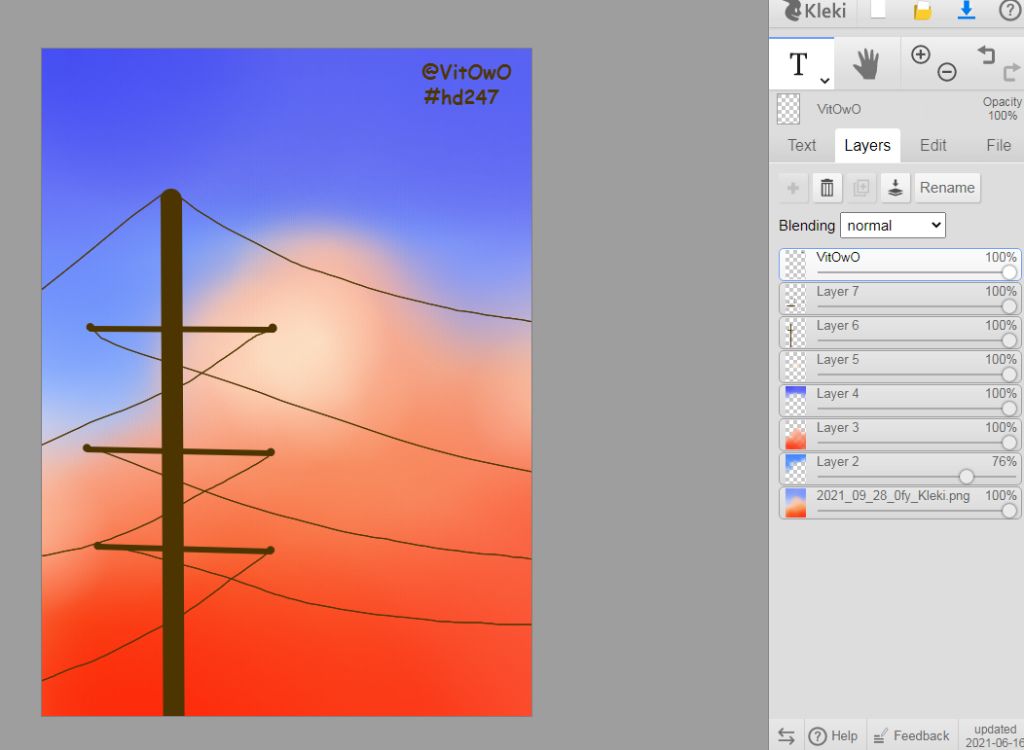This screenshot has width=1024, height=750.
Task: Undo the last action
Action: coord(985,55)
